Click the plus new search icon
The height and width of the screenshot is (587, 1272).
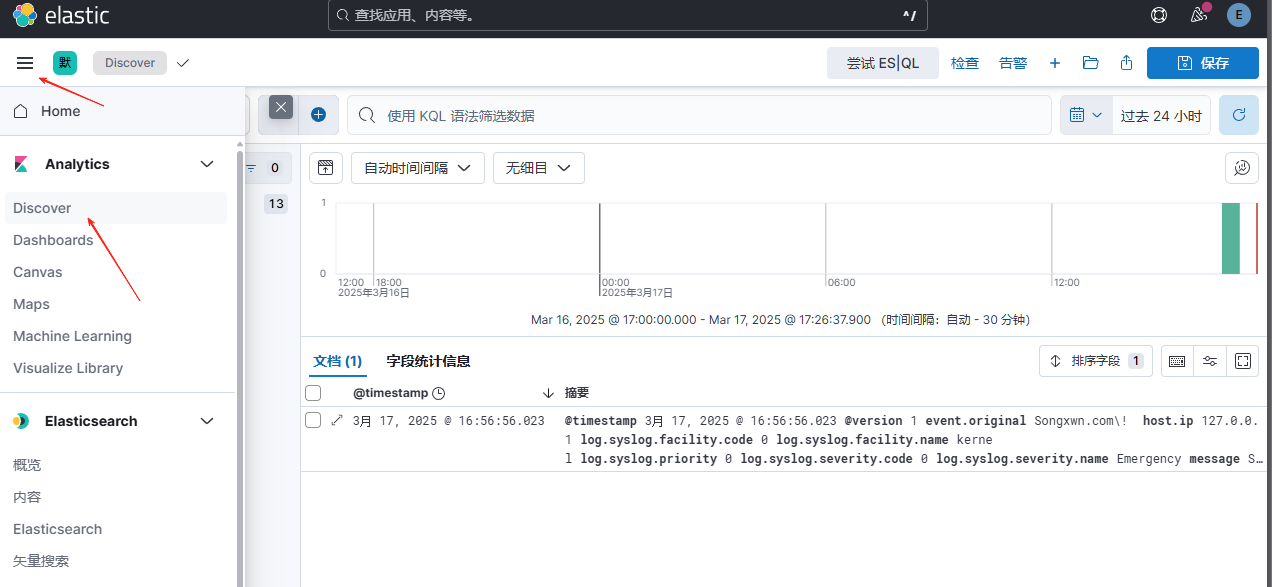tap(1055, 63)
